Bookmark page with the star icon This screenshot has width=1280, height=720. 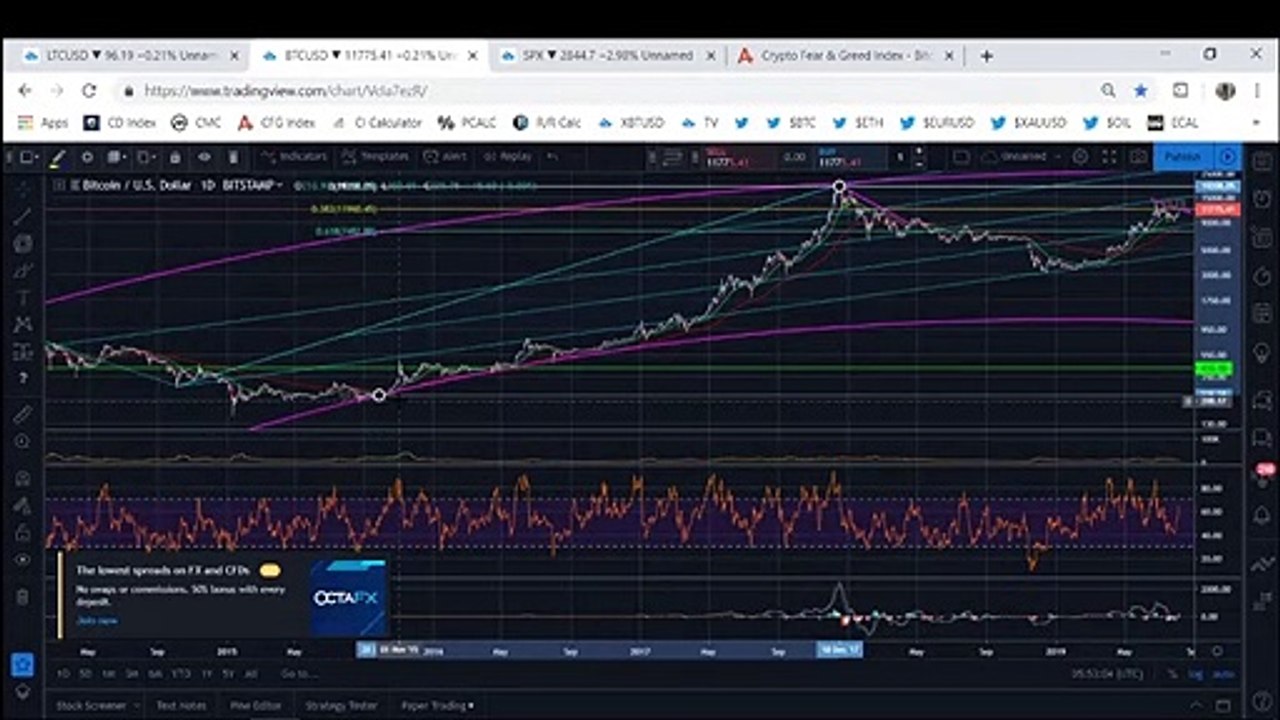pos(1141,90)
